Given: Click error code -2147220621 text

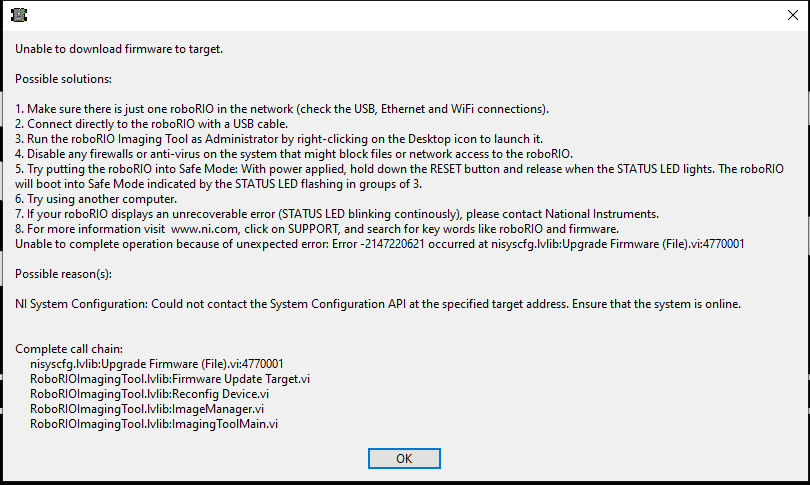Looking at the screenshot, I should click(x=395, y=244).
